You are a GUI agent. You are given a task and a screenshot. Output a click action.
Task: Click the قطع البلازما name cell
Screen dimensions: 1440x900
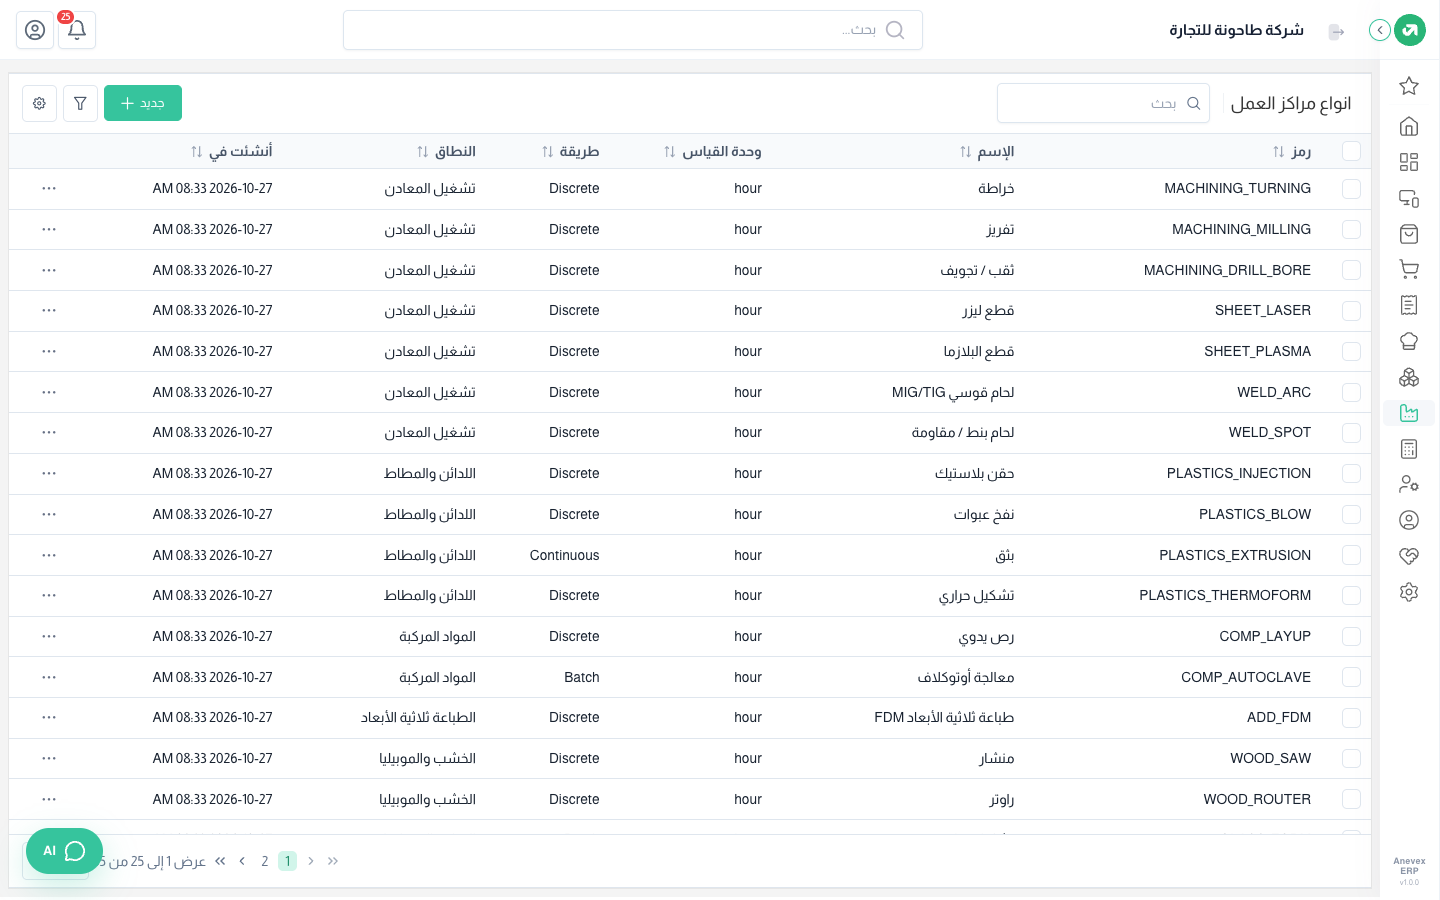point(979,351)
